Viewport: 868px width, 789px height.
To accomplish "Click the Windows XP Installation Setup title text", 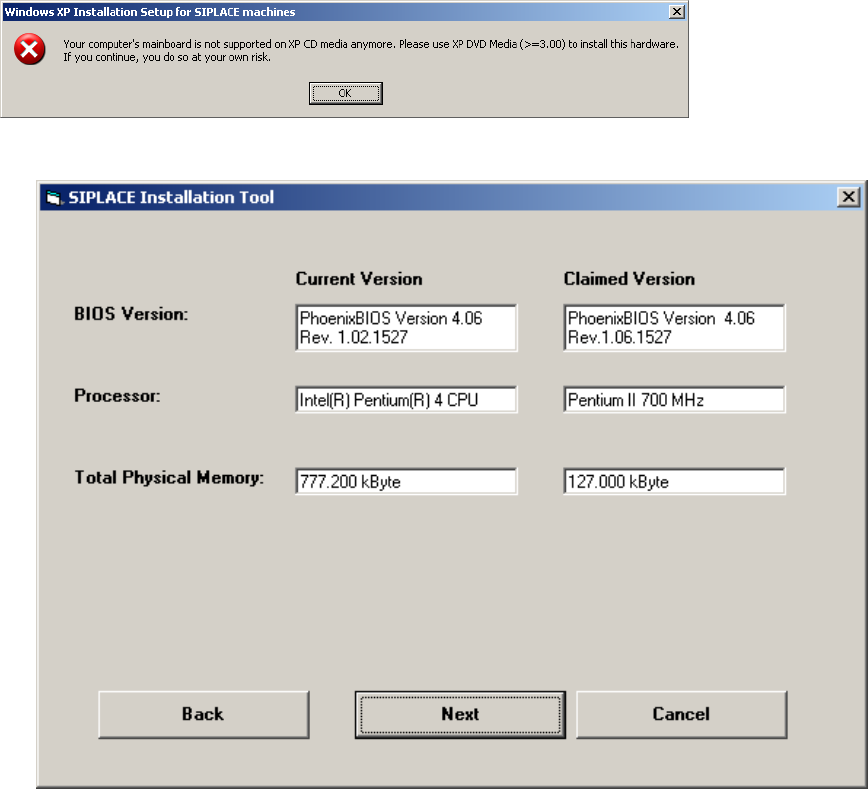I will pyautogui.click(x=150, y=12).
